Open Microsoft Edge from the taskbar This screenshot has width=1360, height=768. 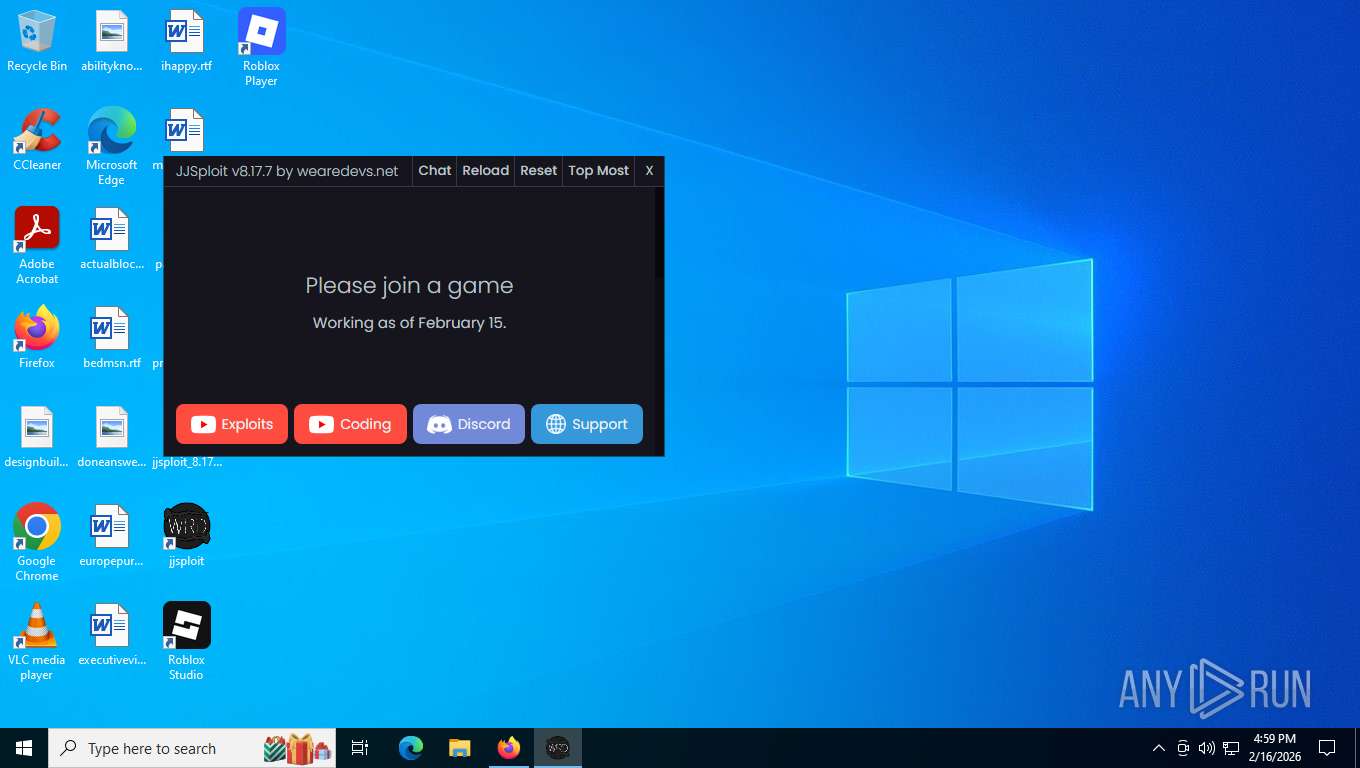point(411,748)
